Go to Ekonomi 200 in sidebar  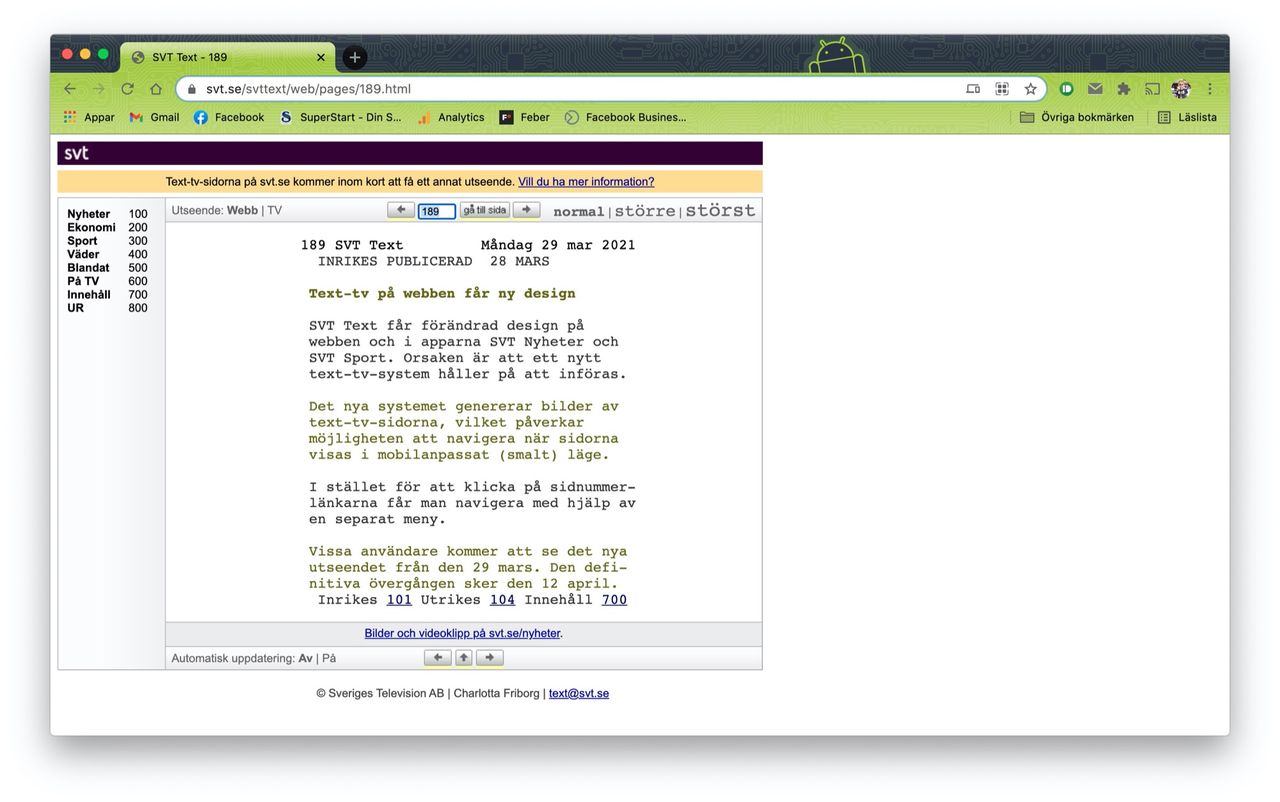tap(107, 228)
